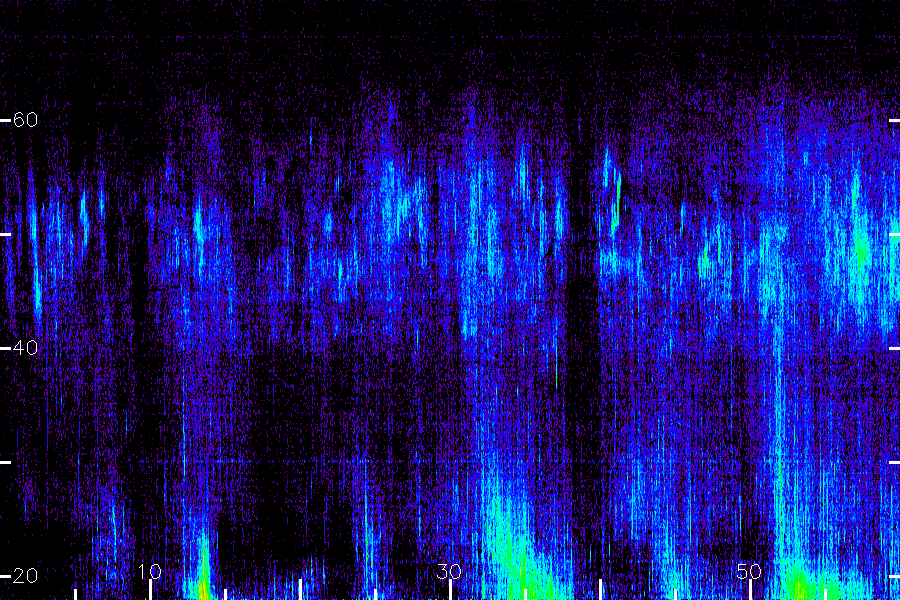This screenshot has width=900, height=600.
Task: Click the 50 label on horizontal axis
Action: click(x=749, y=571)
